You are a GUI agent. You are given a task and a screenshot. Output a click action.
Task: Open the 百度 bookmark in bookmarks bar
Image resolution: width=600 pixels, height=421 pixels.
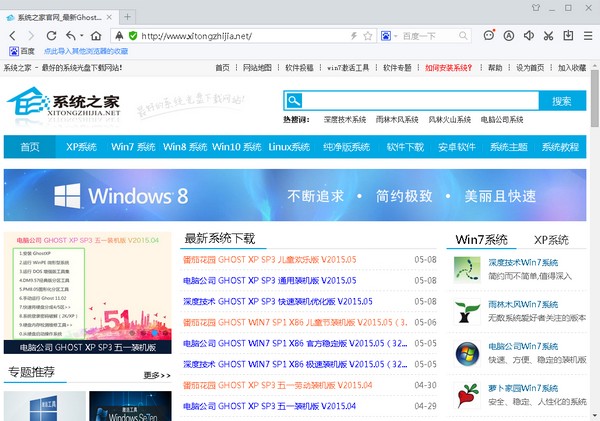(22, 51)
